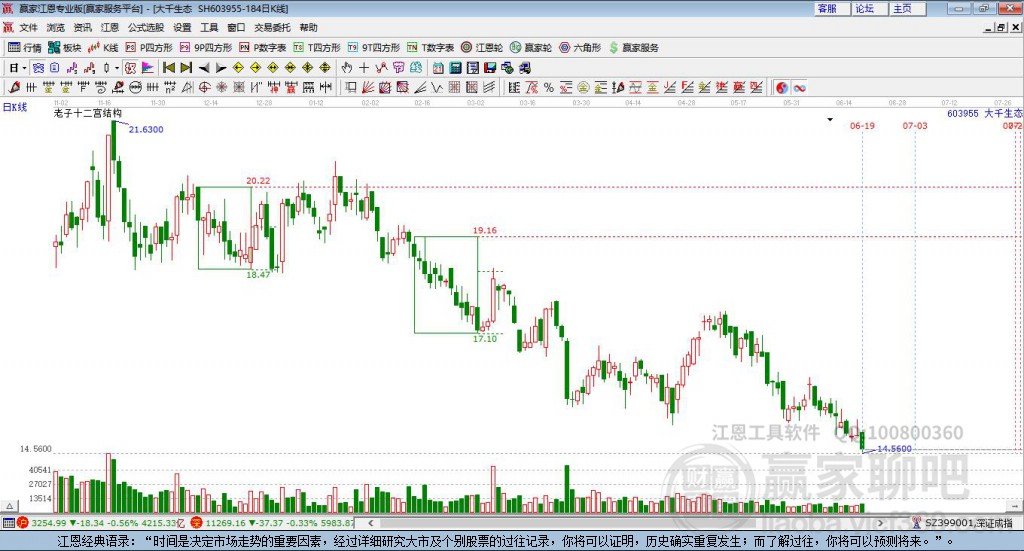Click the 603955 大千生态 stock title
This screenshot has width=1024, height=551.
click(985, 114)
